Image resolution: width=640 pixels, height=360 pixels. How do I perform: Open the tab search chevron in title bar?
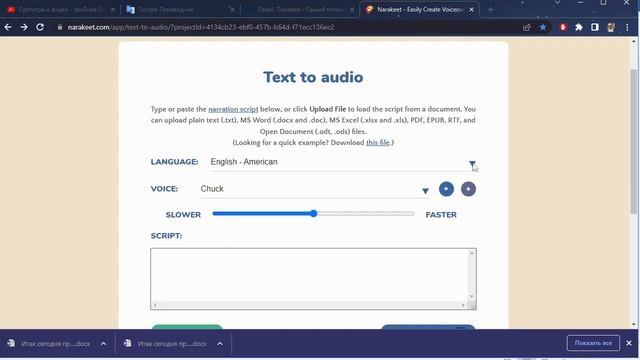click(x=557, y=2)
